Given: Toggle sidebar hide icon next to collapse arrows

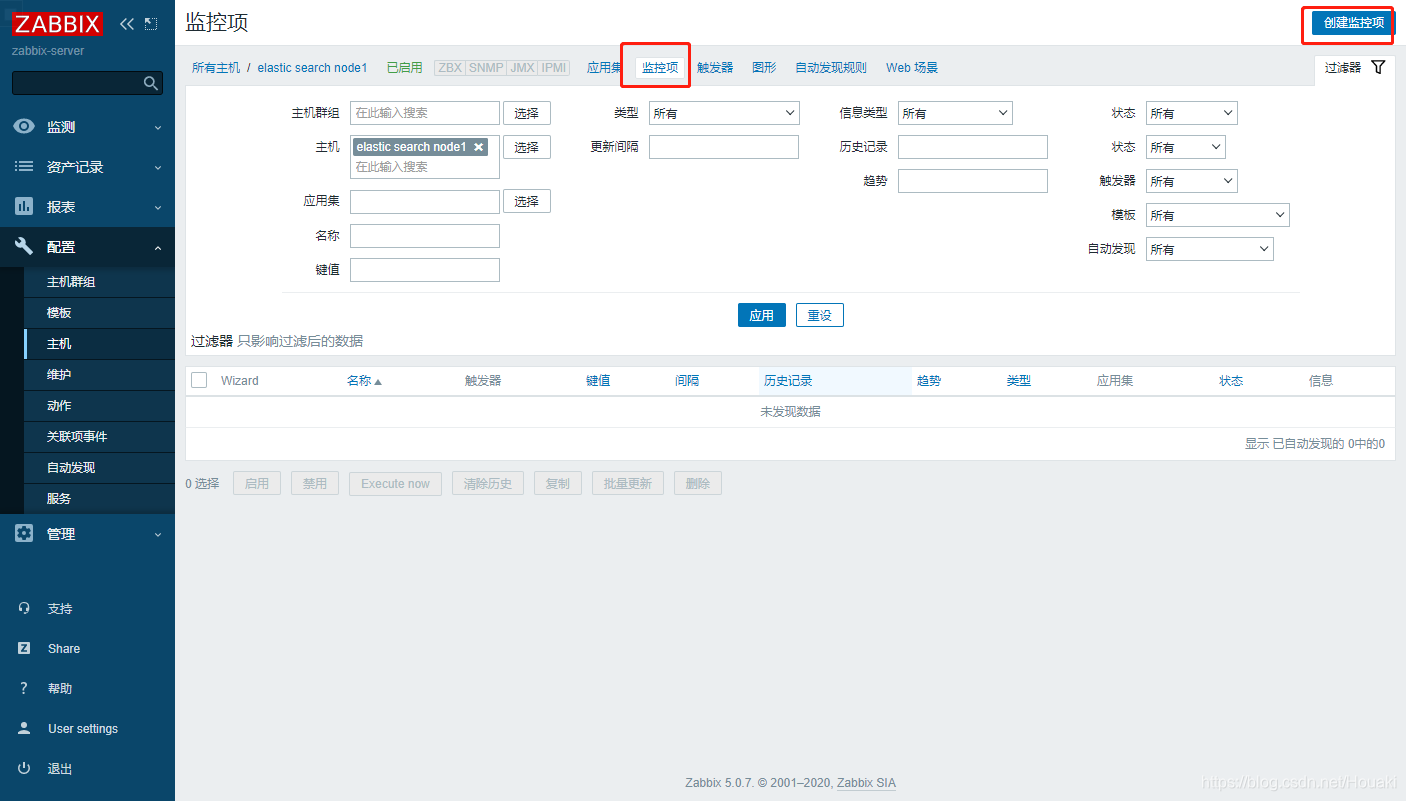Looking at the screenshot, I should pyautogui.click(x=151, y=23).
